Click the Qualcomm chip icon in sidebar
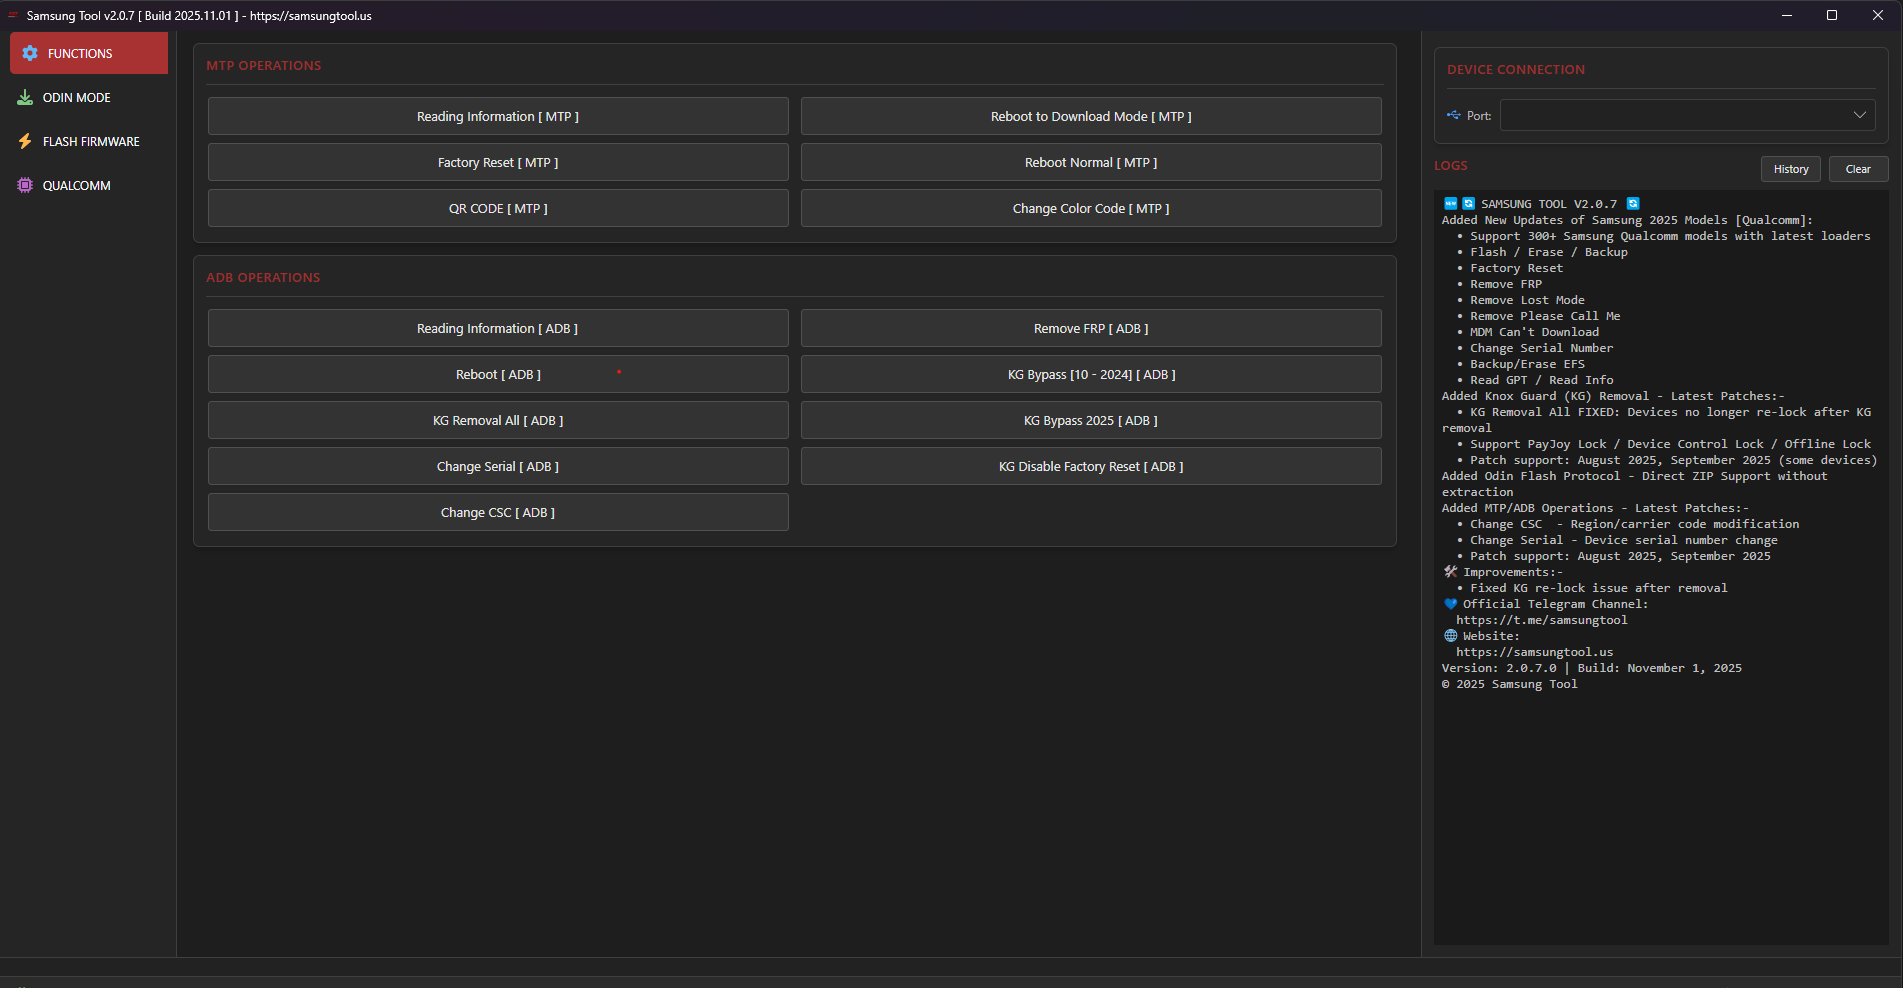The image size is (1903, 988). [25, 185]
